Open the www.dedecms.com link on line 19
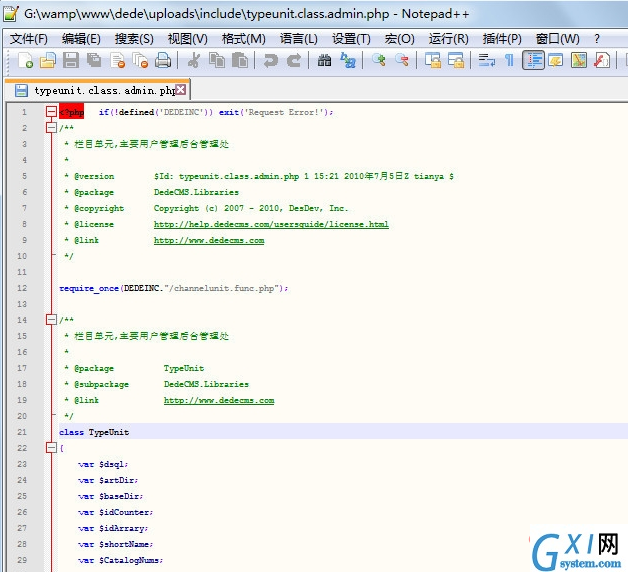 pos(219,400)
